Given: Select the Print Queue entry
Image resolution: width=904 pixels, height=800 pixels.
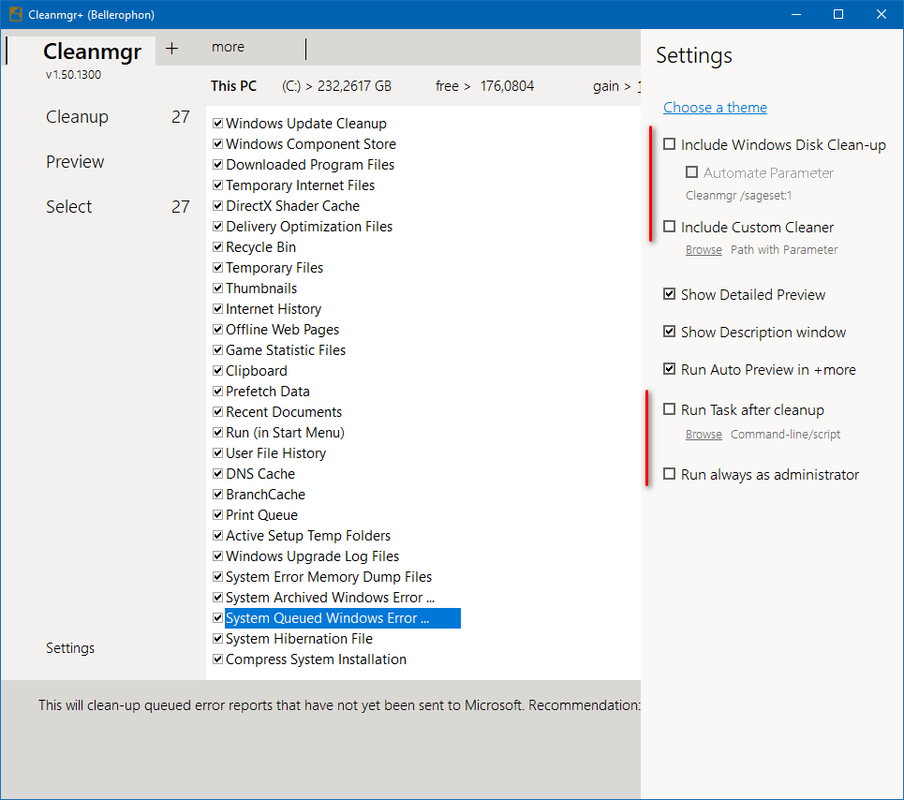Looking at the screenshot, I should point(262,515).
